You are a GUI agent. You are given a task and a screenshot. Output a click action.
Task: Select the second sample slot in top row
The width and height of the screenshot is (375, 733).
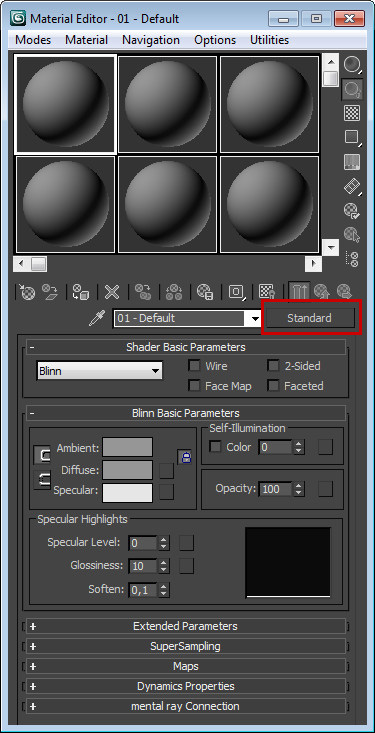tap(167, 104)
